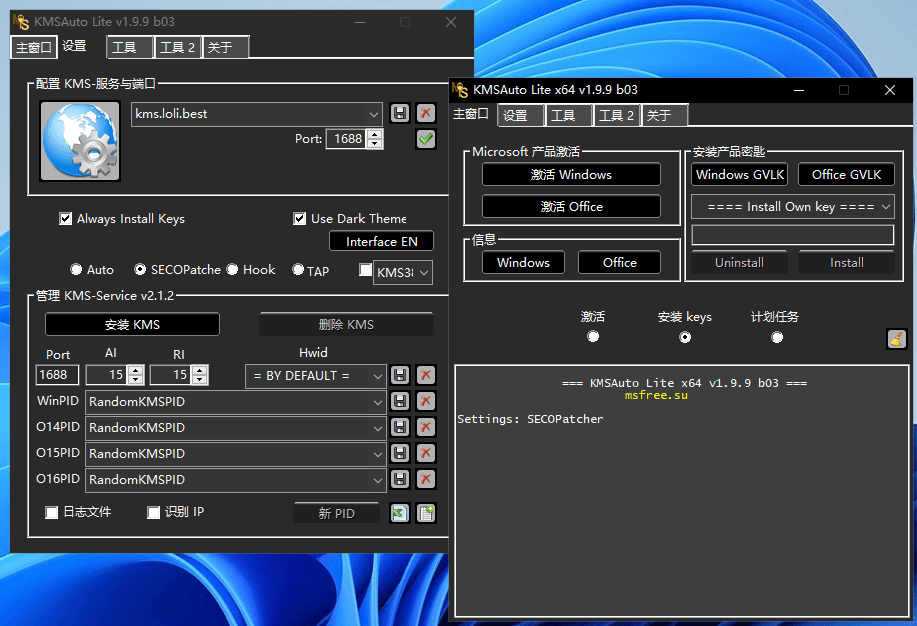Open 工具 2 tab in the x64 window
917x626 pixels.
pyautogui.click(x=616, y=115)
